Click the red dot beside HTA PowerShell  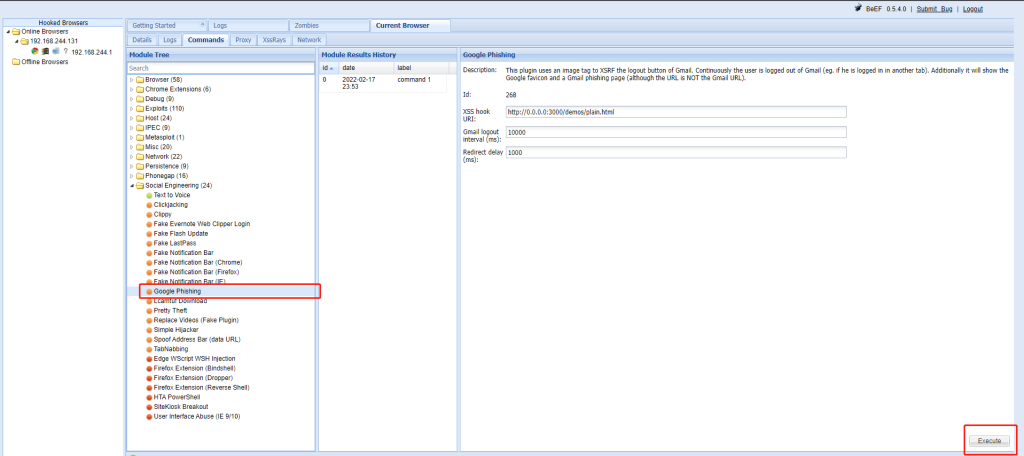(149, 397)
